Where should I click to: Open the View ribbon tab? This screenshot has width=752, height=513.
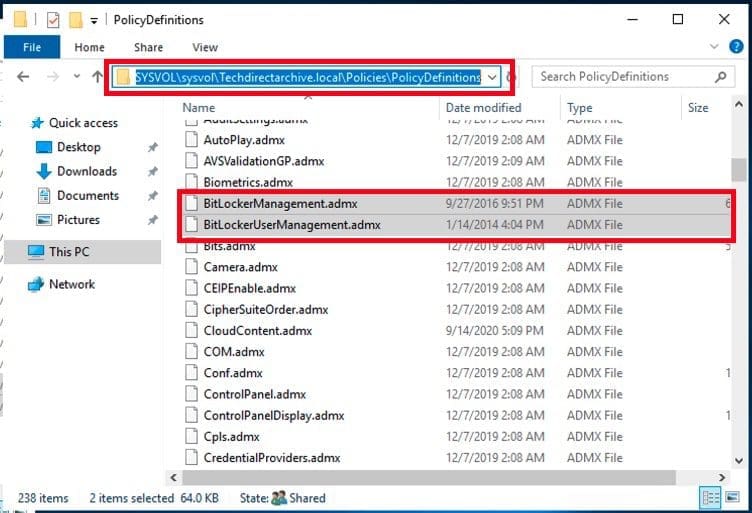(x=205, y=47)
